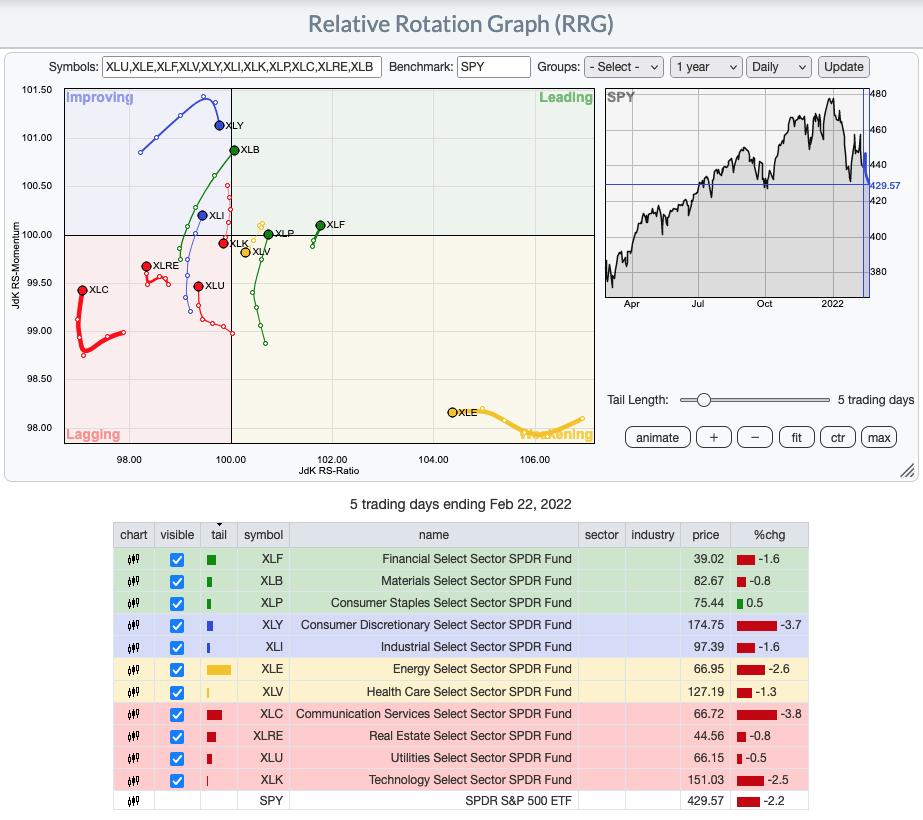The width and height of the screenshot is (923, 820).
Task: Uncheck visibility for XLE
Action: click(177, 670)
